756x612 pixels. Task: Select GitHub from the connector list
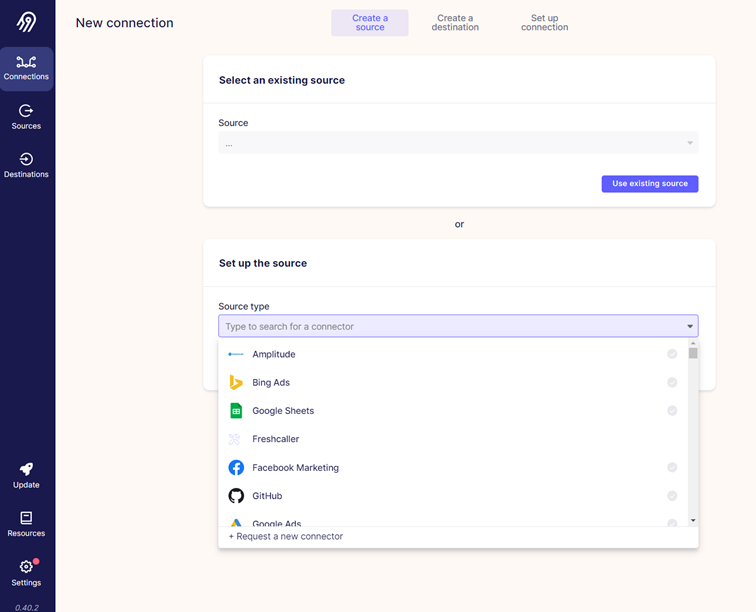click(266, 496)
